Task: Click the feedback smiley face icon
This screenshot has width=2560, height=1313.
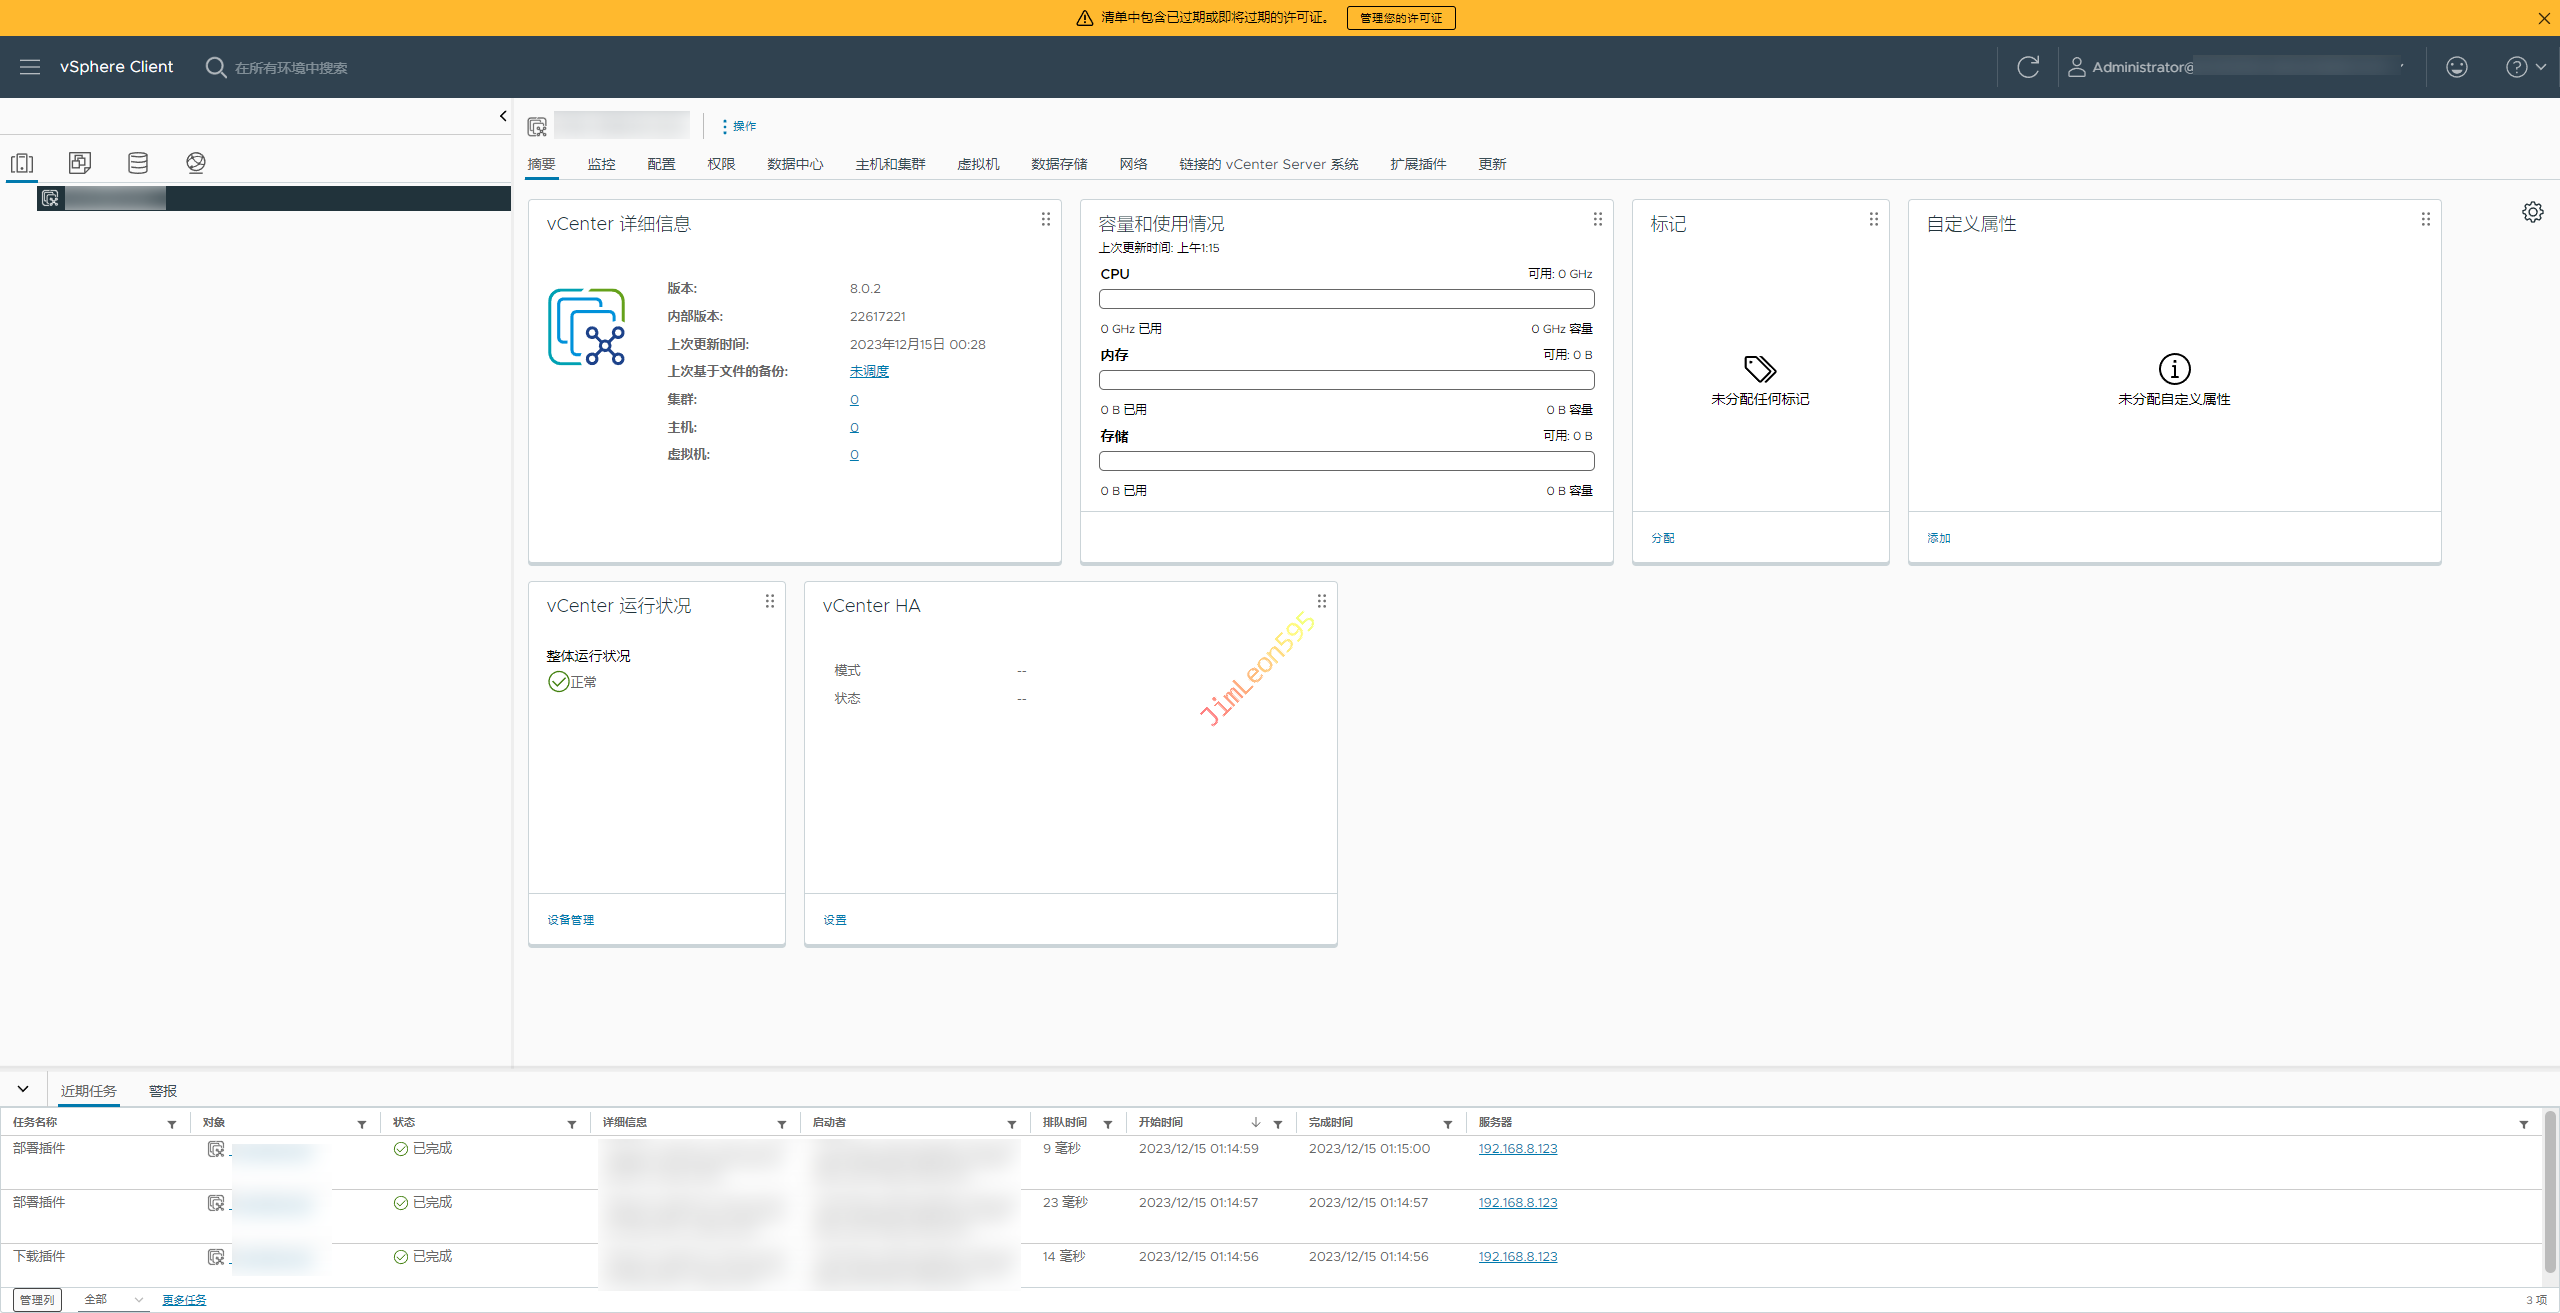Action: [x=2457, y=67]
